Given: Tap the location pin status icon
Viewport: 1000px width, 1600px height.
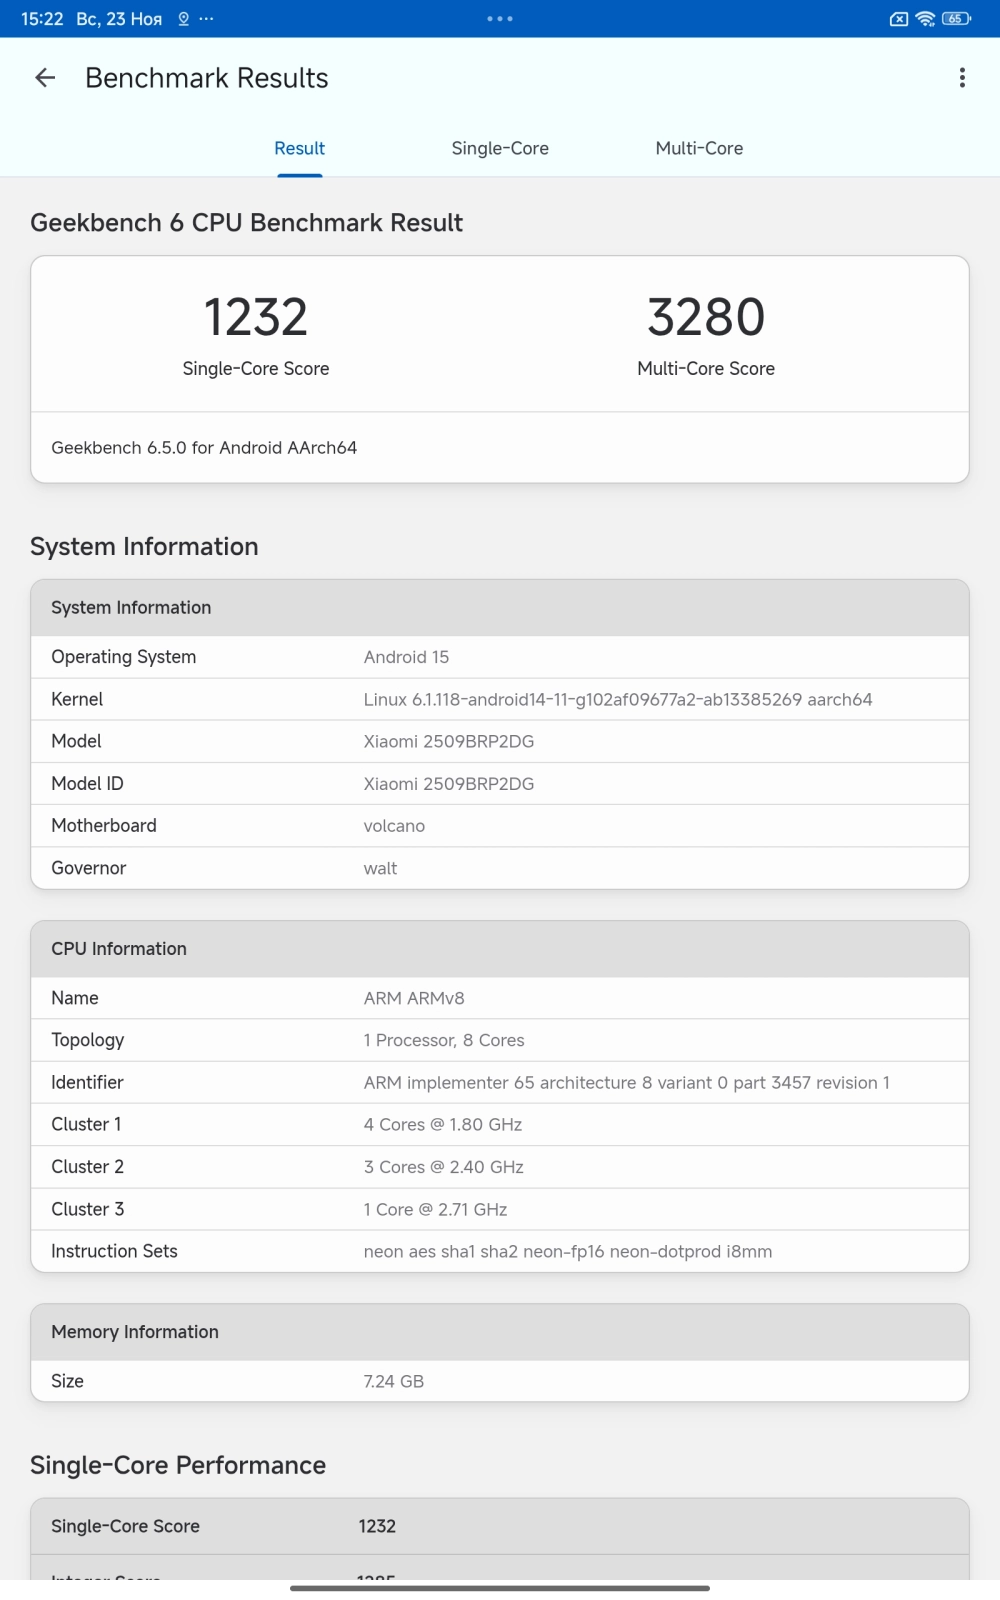Looking at the screenshot, I should [x=183, y=19].
